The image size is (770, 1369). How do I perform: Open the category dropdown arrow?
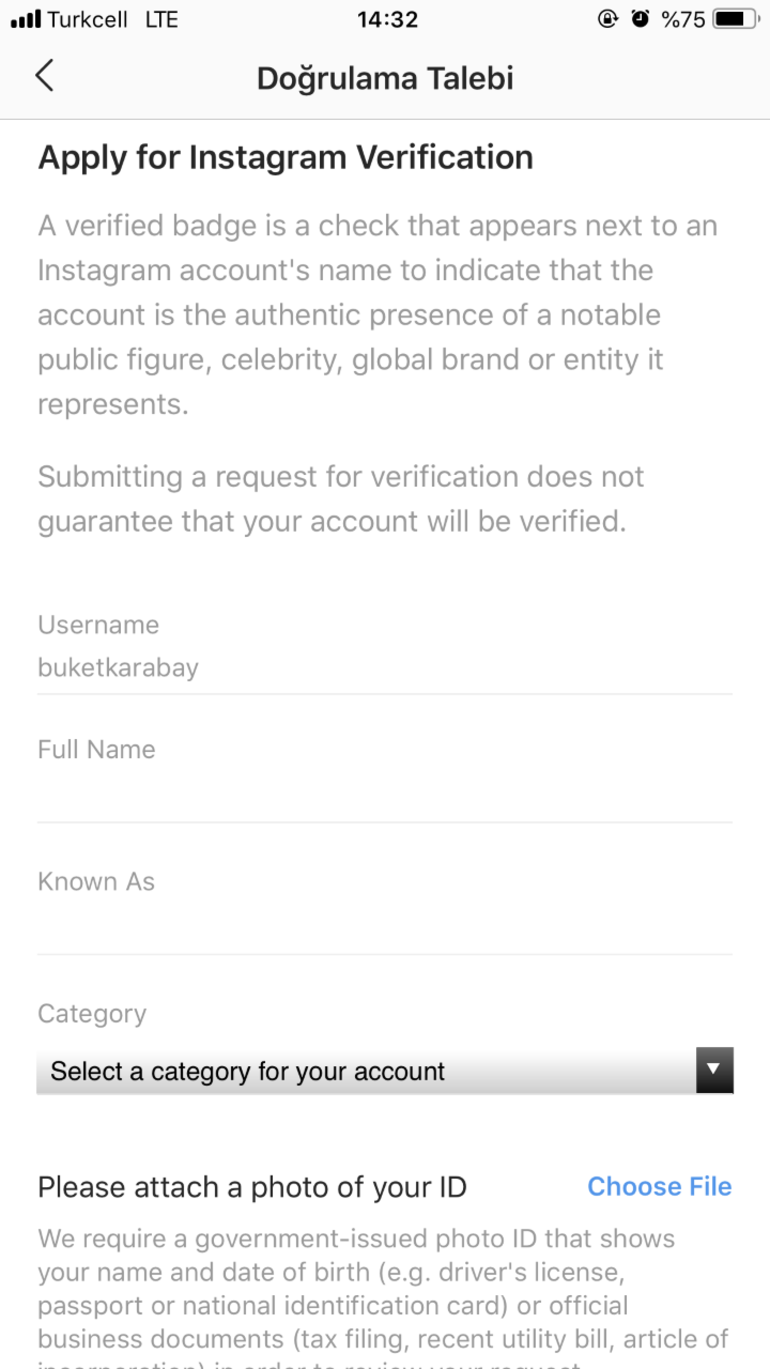click(714, 1070)
